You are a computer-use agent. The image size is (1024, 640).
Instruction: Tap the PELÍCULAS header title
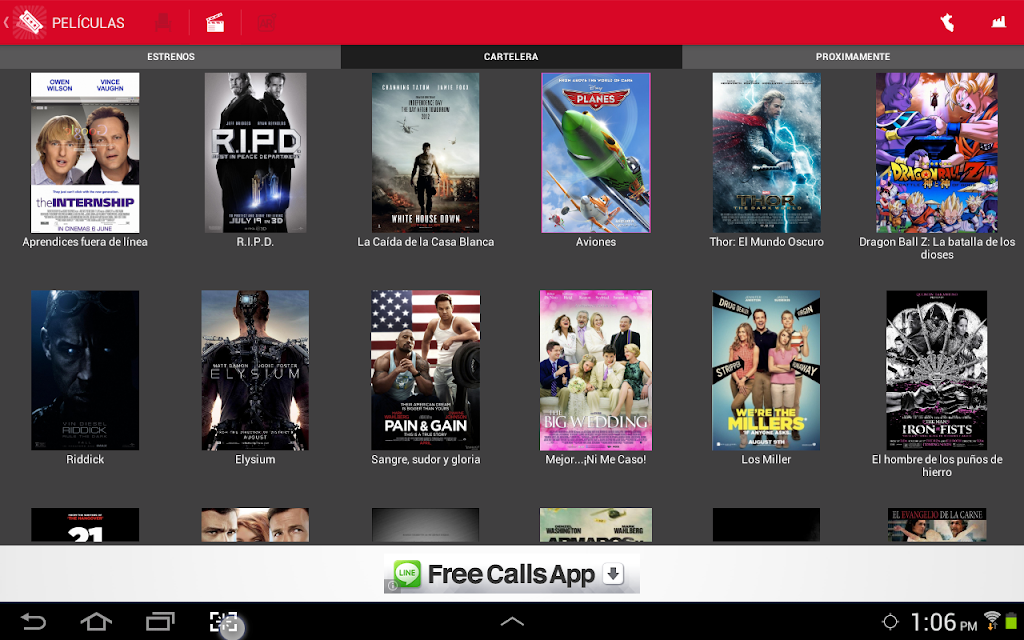point(88,23)
